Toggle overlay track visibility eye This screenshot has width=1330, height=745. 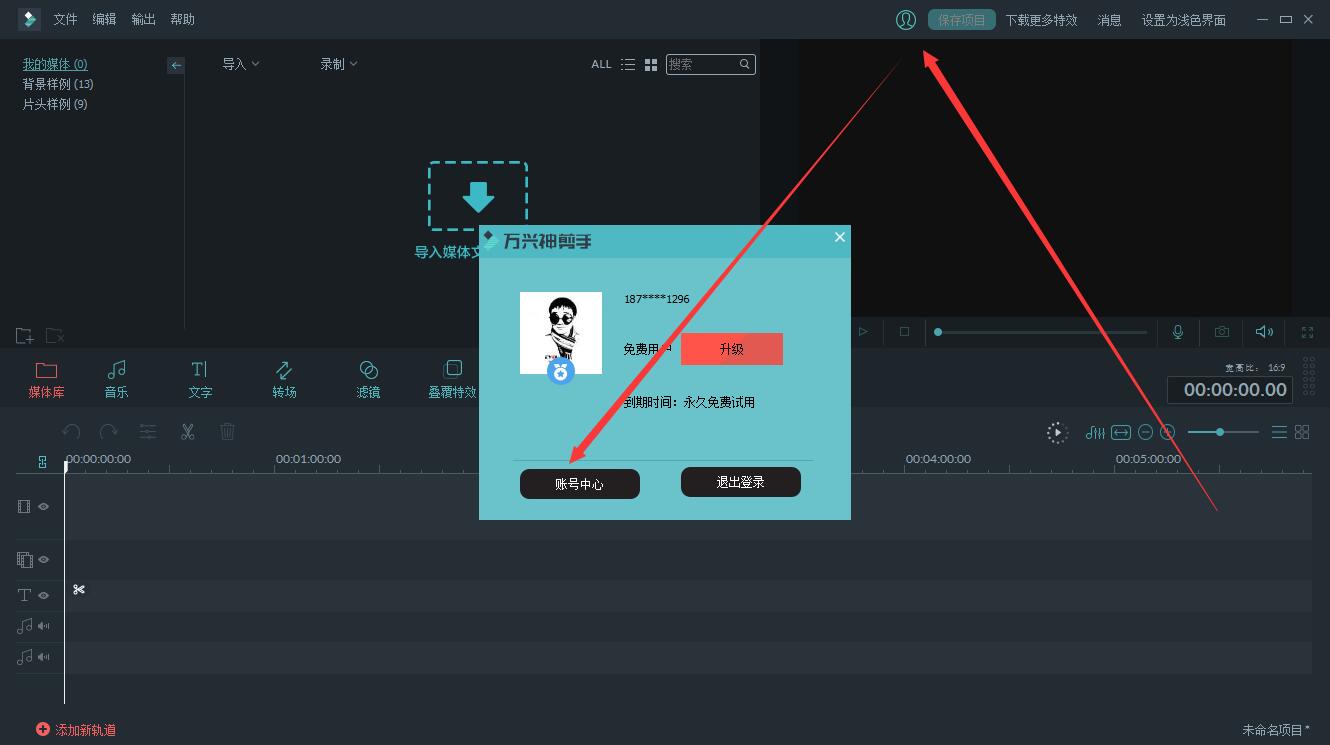tap(43, 560)
